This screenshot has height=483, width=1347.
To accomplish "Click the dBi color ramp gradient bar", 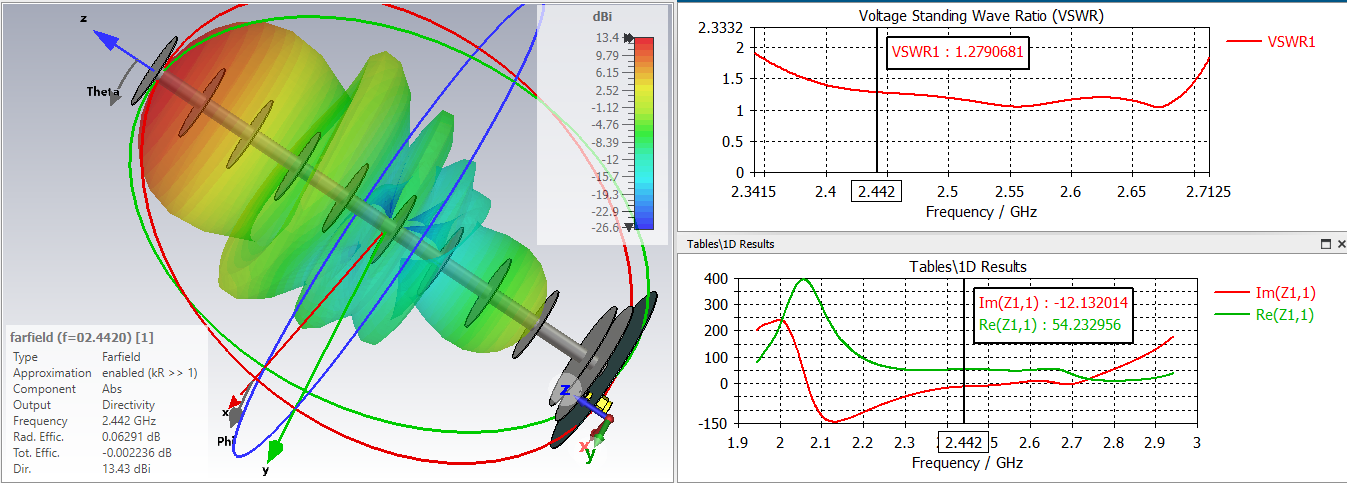I will (645, 132).
